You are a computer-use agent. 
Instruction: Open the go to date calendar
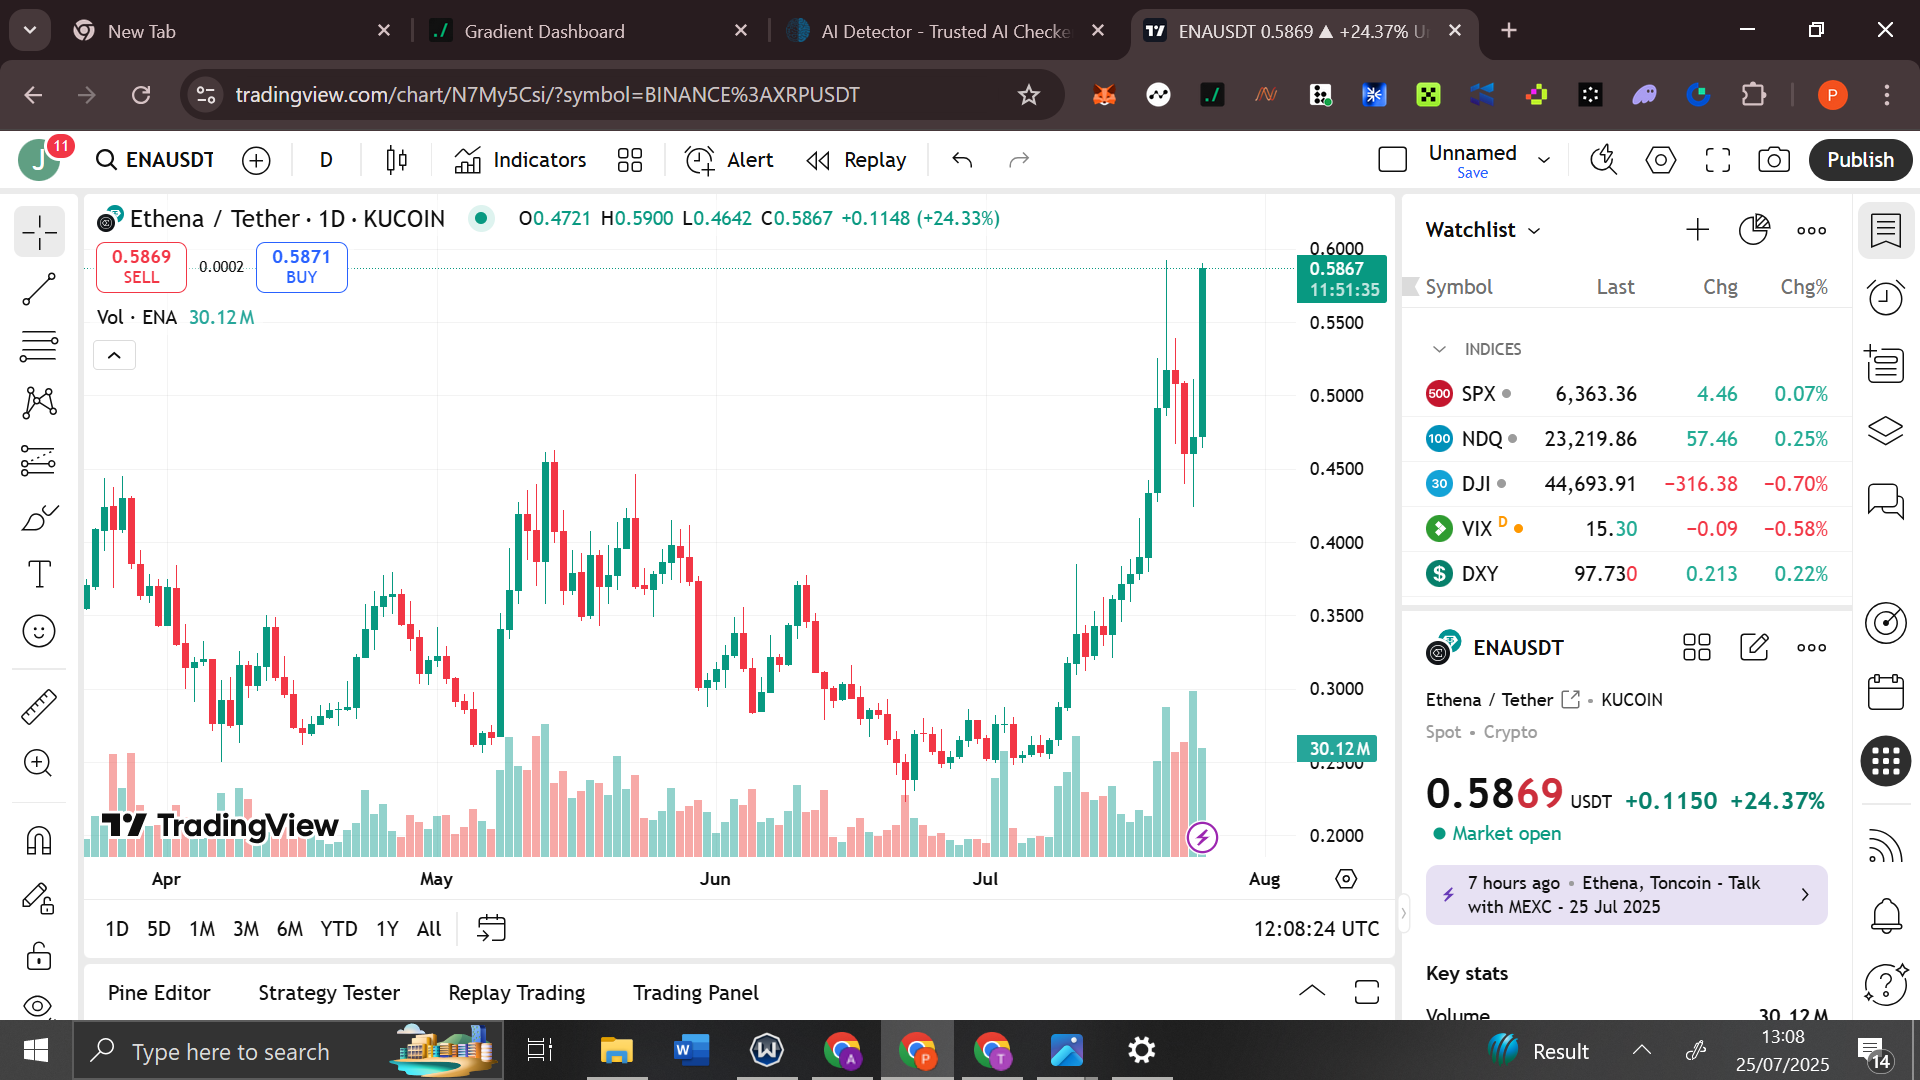click(x=491, y=929)
